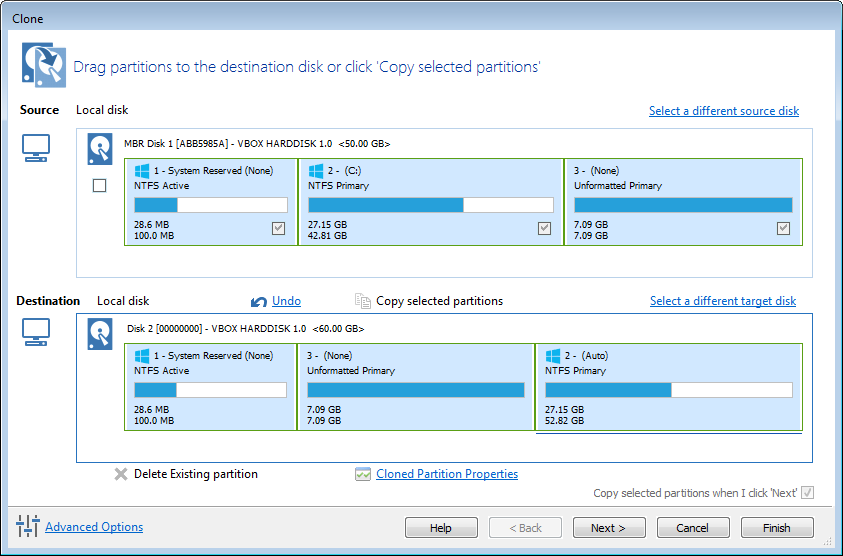
Task: Click usage bar of source System Reserved partition
Action: click(x=211, y=205)
